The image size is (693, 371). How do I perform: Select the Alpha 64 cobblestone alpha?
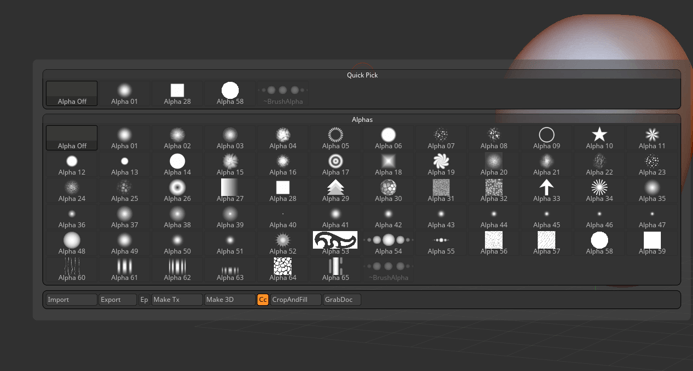[x=283, y=270]
